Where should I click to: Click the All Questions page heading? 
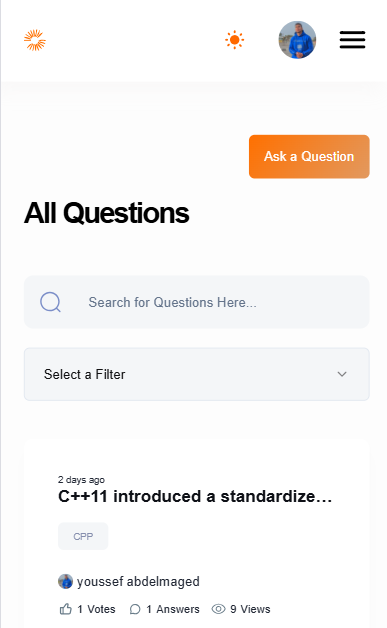(x=107, y=213)
